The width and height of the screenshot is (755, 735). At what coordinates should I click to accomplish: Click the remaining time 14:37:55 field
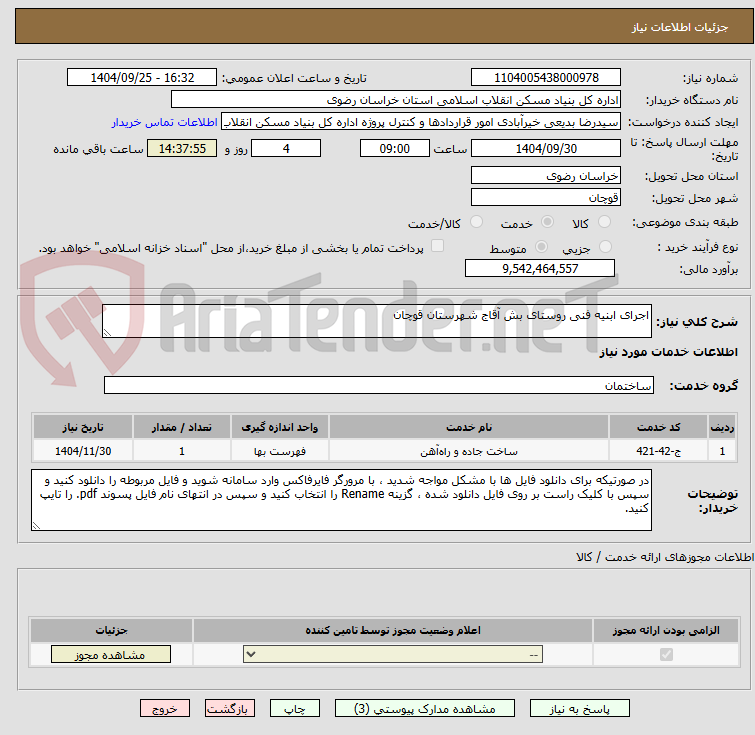pyautogui.click(x=182, y=148)
